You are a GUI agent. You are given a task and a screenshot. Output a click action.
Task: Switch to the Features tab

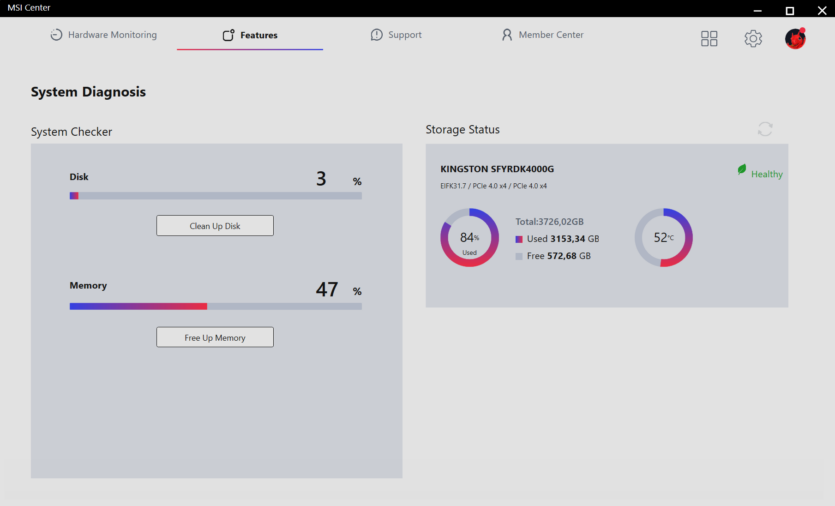tap(250, 35)
